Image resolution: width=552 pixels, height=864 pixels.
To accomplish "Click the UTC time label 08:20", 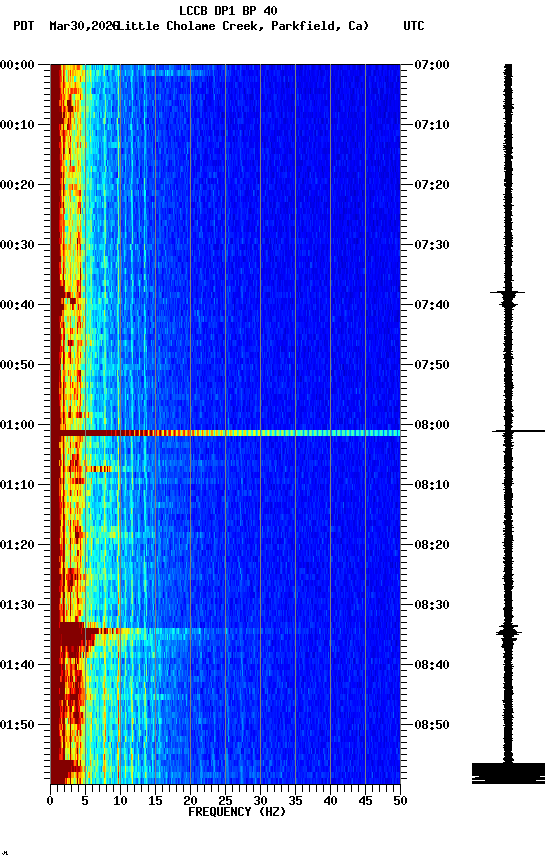I will tap(432, 545).
